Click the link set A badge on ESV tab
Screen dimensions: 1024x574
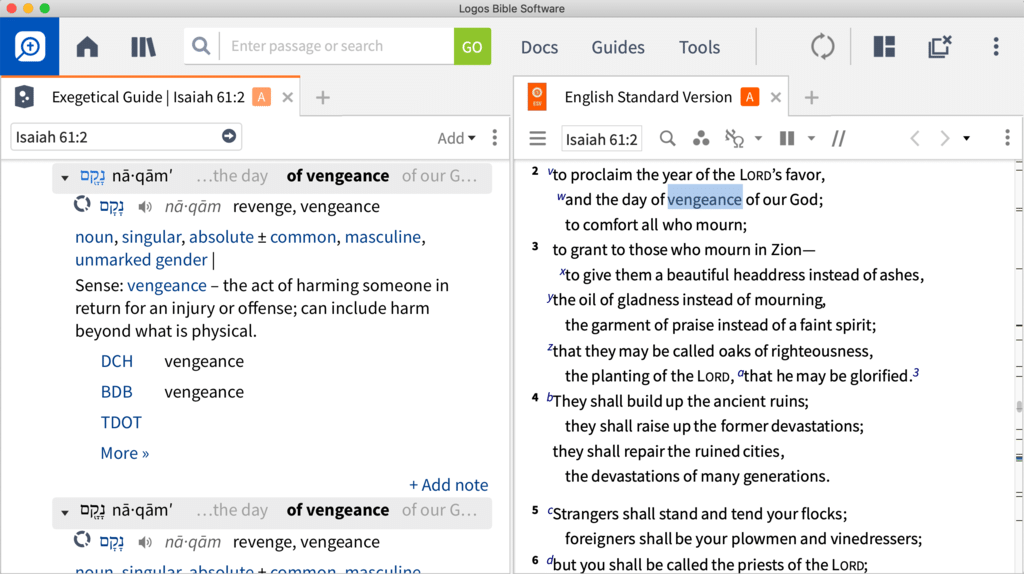pyautogui.click(x=750, y=97)
